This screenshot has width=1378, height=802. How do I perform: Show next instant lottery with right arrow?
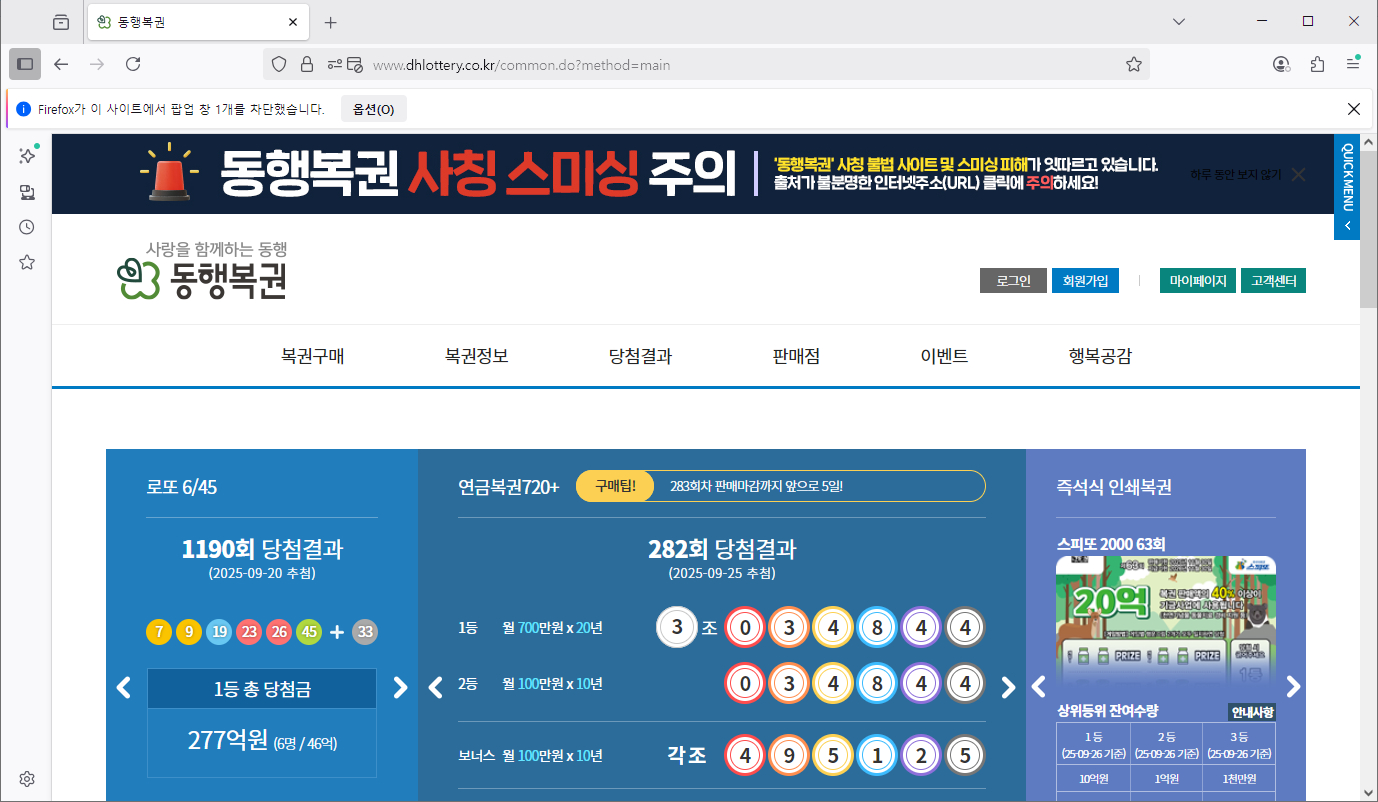1294,687
